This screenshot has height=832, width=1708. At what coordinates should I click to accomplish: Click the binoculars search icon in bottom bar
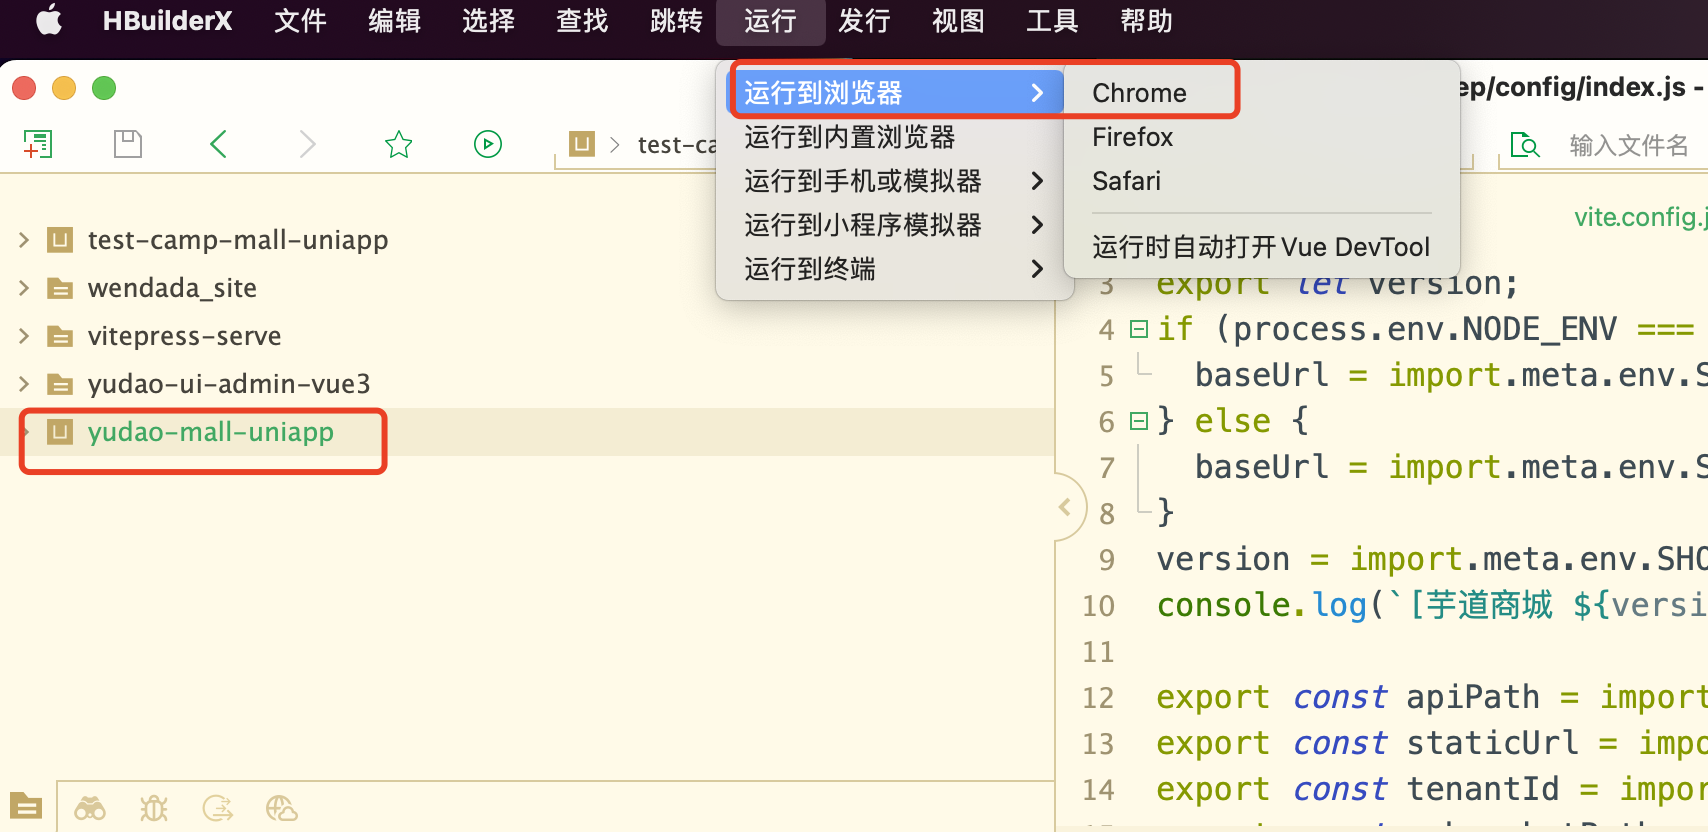(x=90, y=808)
